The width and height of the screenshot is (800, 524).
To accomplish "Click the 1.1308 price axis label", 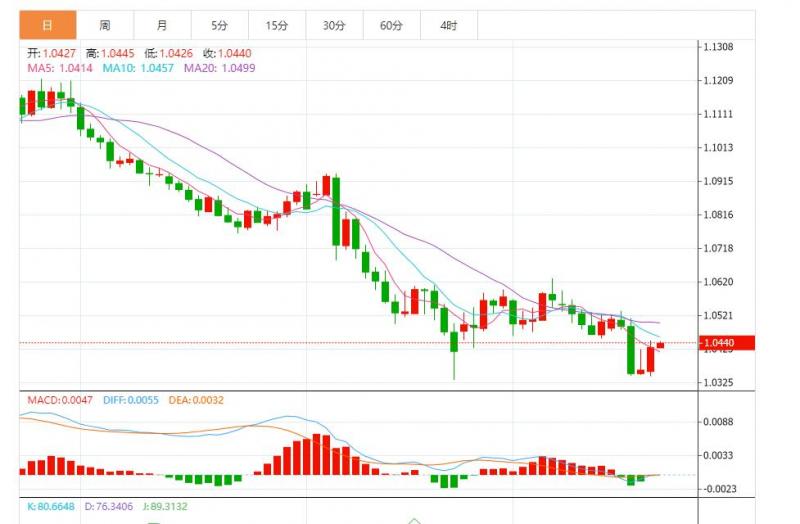I will 718,47.
